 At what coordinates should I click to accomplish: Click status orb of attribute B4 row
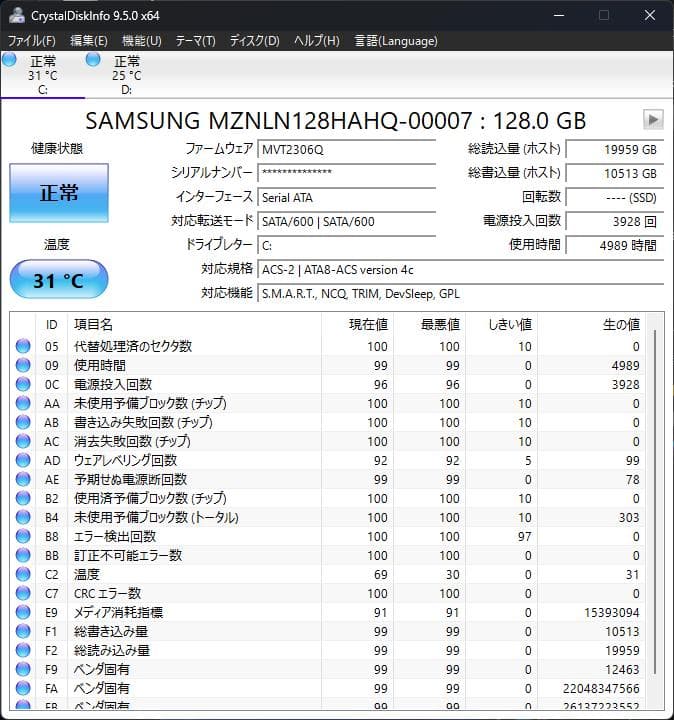(x=23, y=517)
